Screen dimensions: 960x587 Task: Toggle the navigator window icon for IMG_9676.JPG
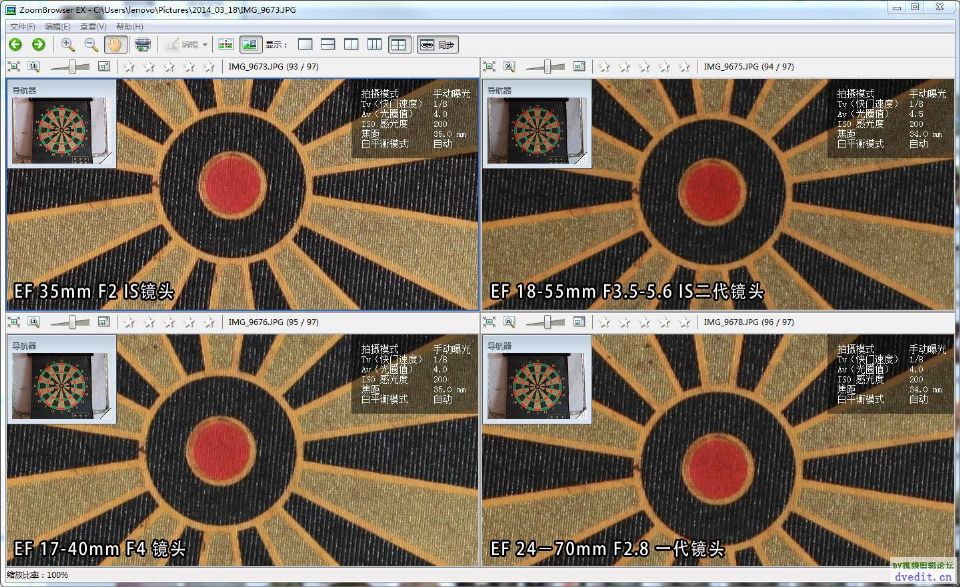[x=104, y=321]
